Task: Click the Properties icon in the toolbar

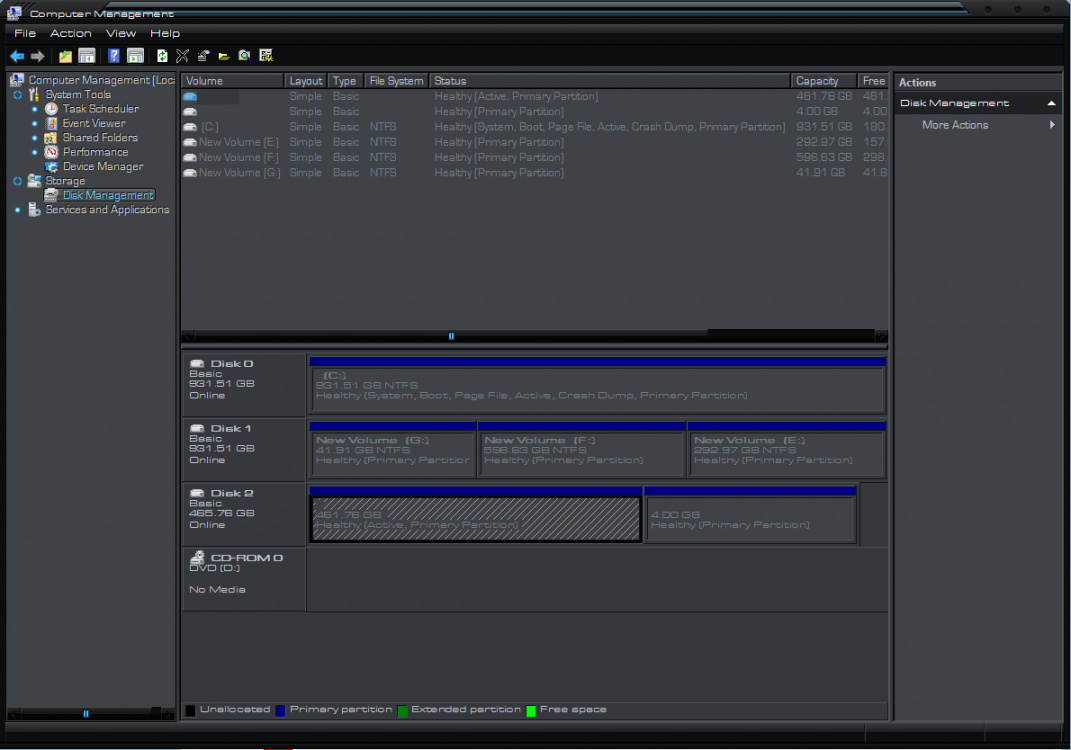Action: click(203, 56)
